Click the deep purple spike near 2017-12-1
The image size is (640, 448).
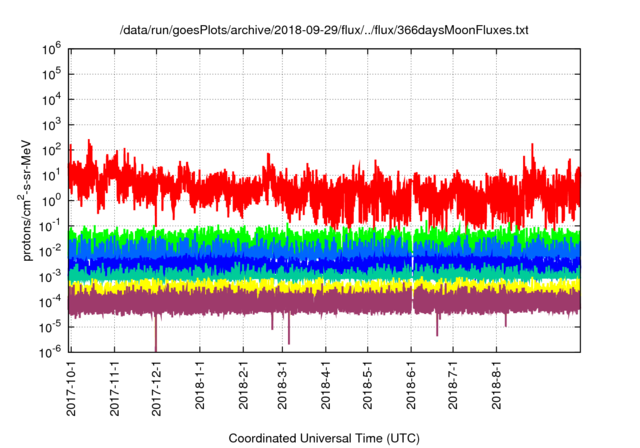tap(156, 335)
